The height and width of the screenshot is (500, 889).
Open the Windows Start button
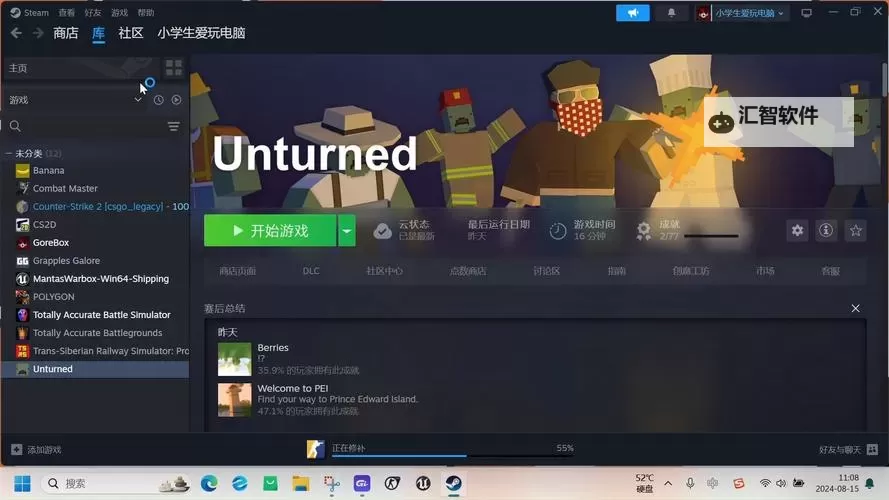point(22,484)
